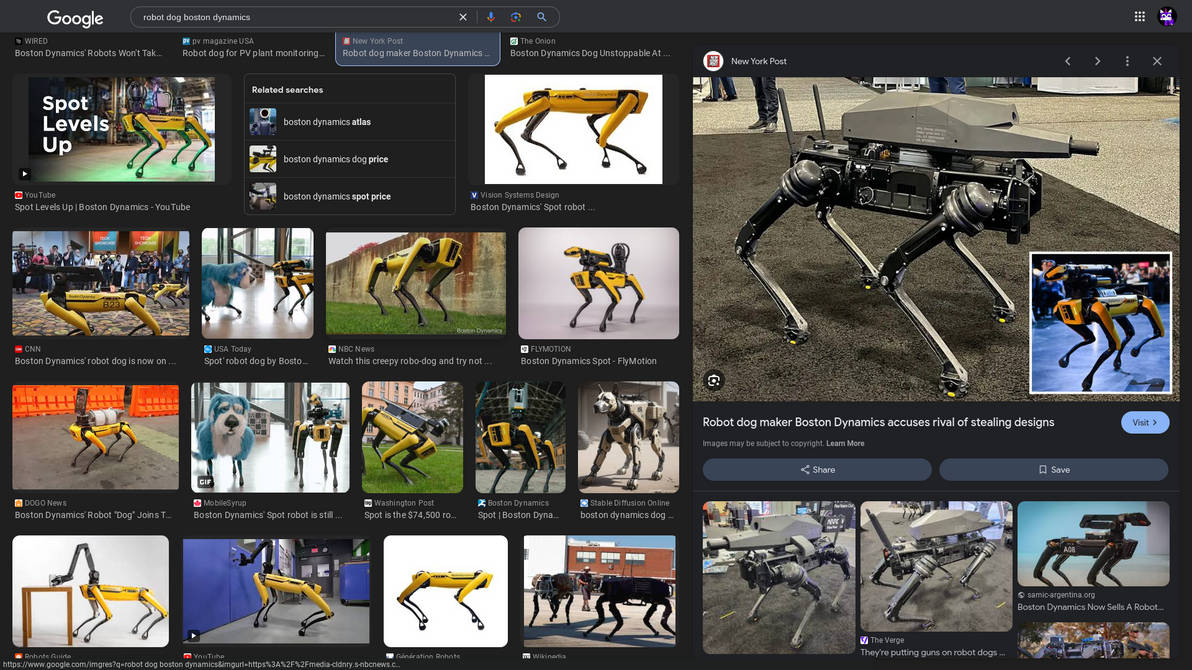This screenshot has height=670, width=1192.
Task: Open the USA Today Spot image
Action: (258, 283)
